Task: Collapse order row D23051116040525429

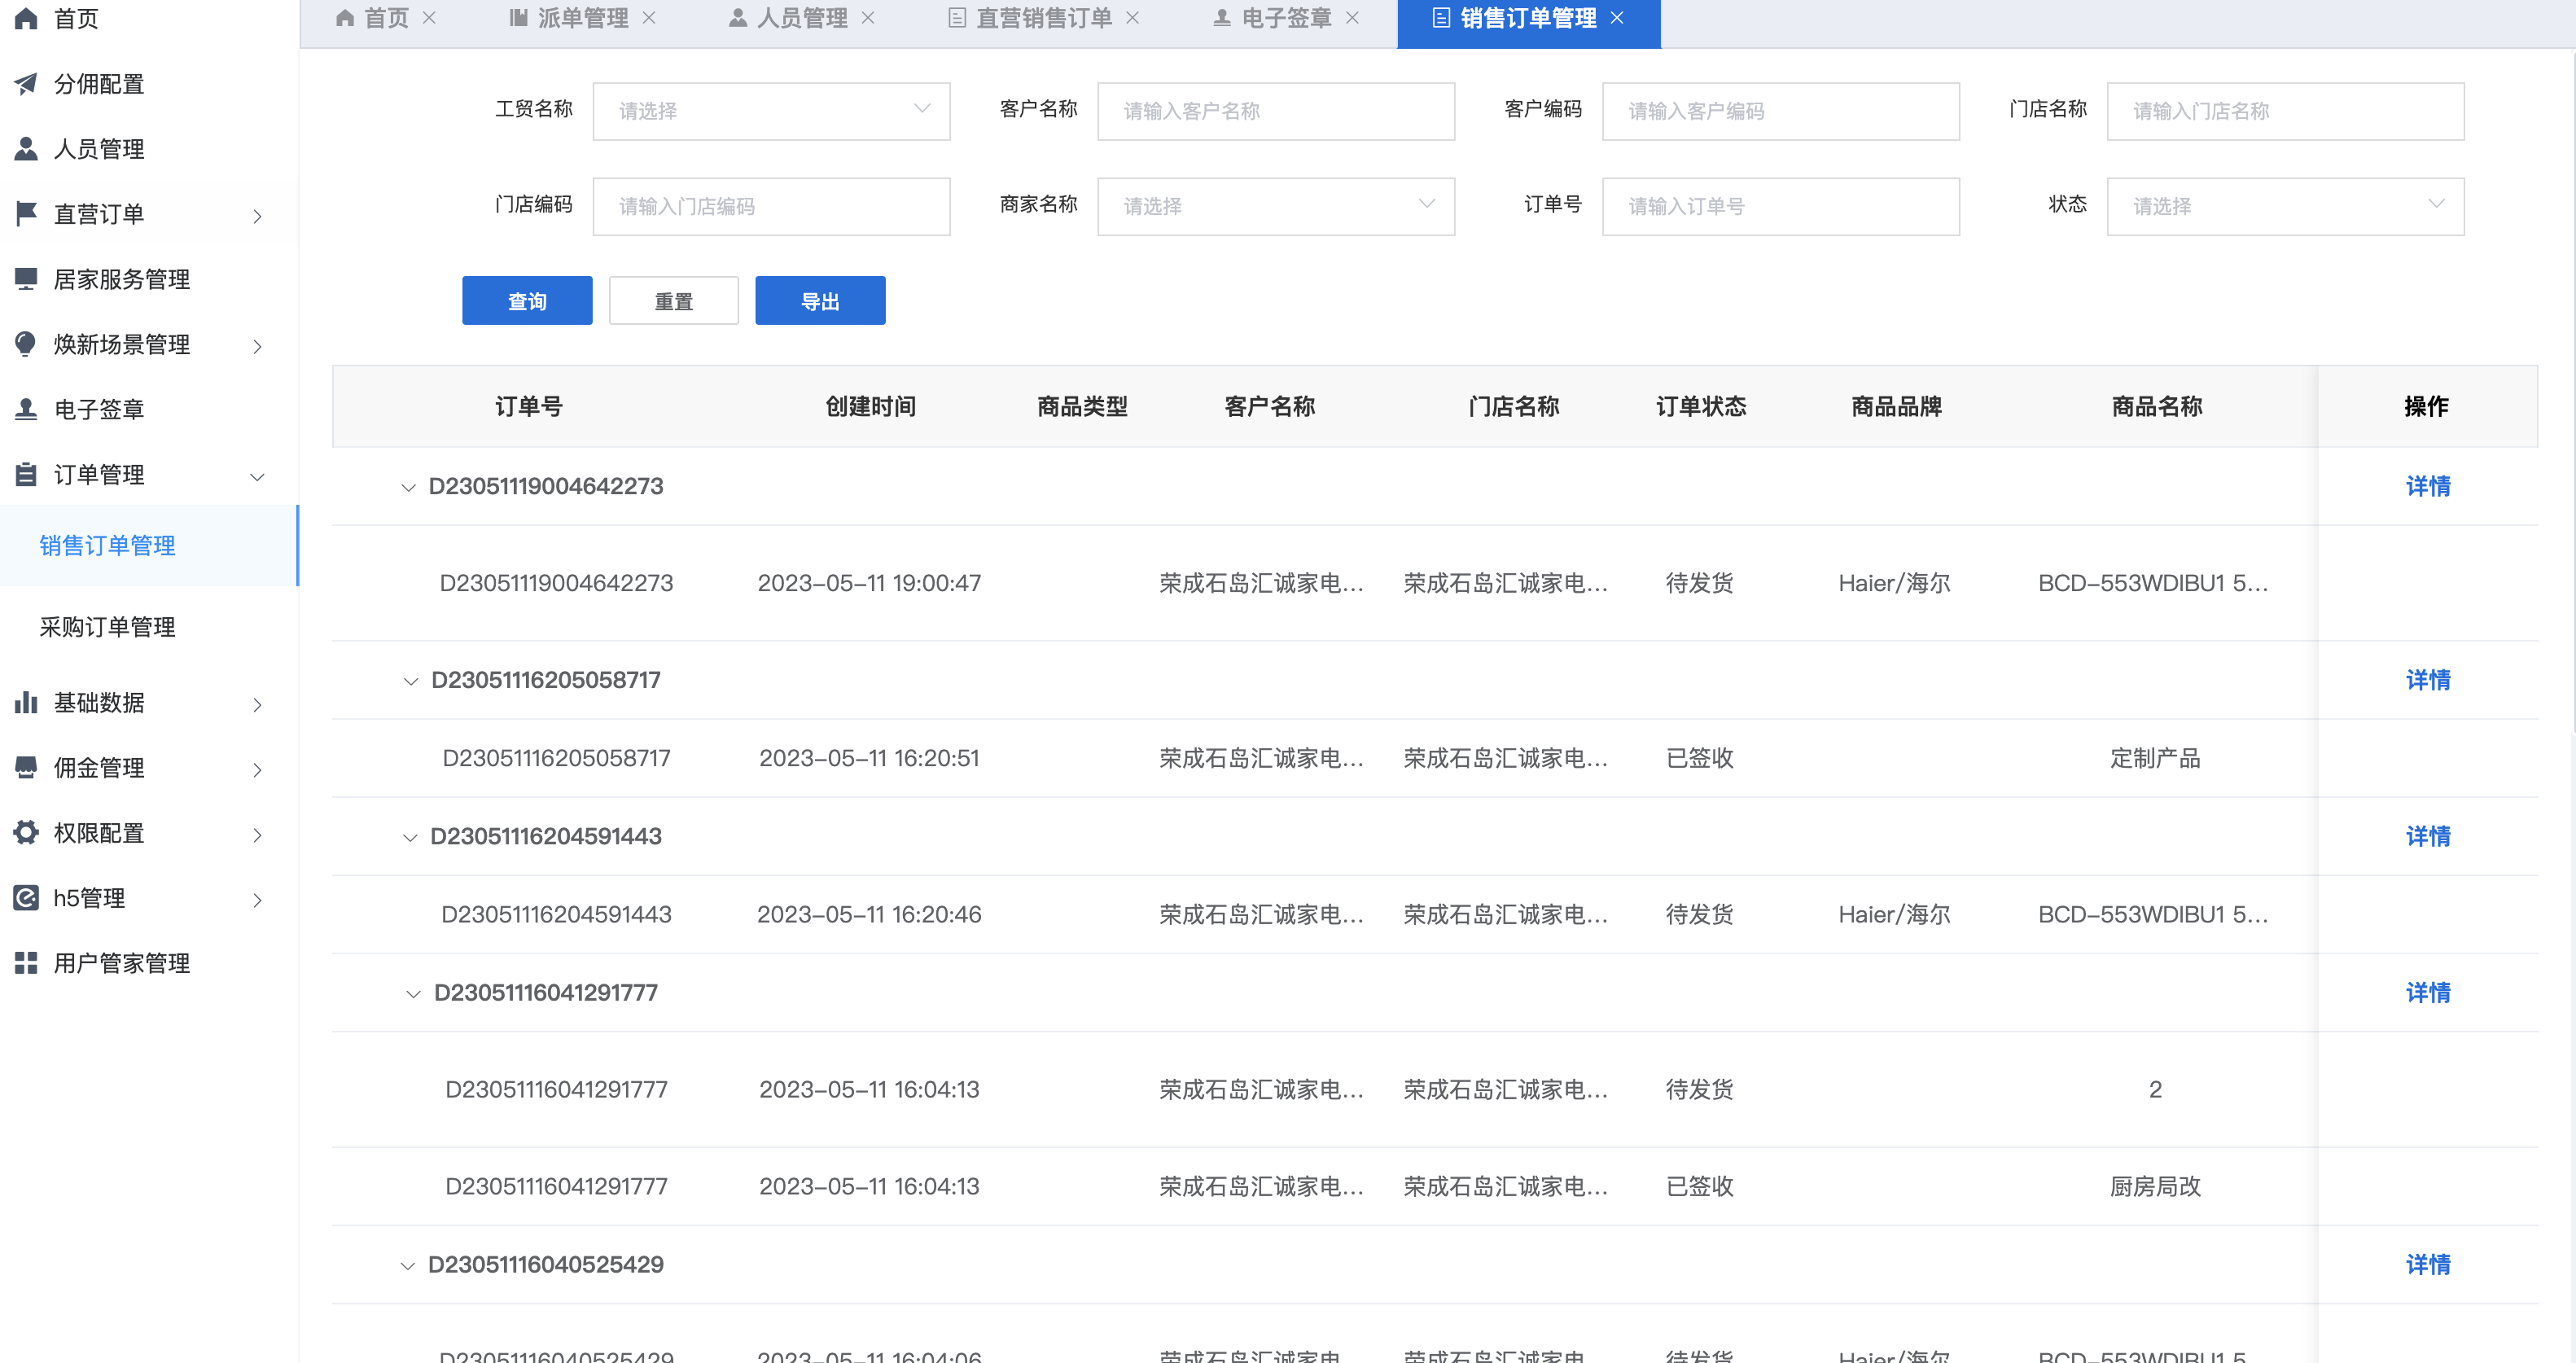Action: pyautogui.click(x=407, y=1265)
